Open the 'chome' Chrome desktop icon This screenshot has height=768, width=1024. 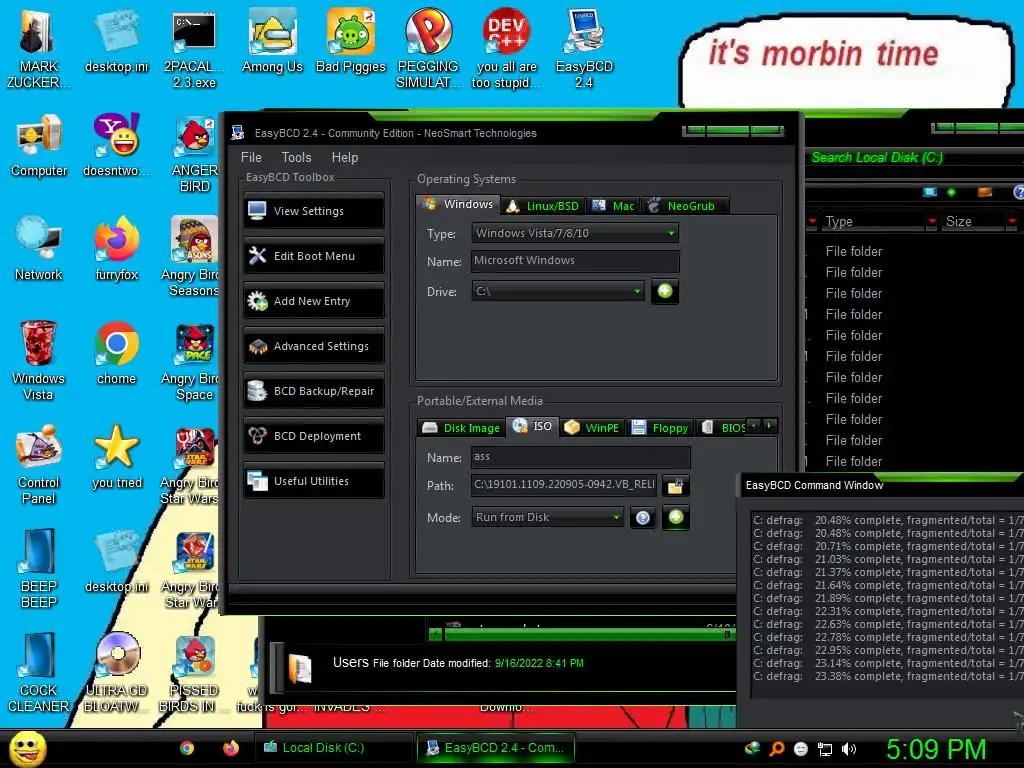coord(116,353)
